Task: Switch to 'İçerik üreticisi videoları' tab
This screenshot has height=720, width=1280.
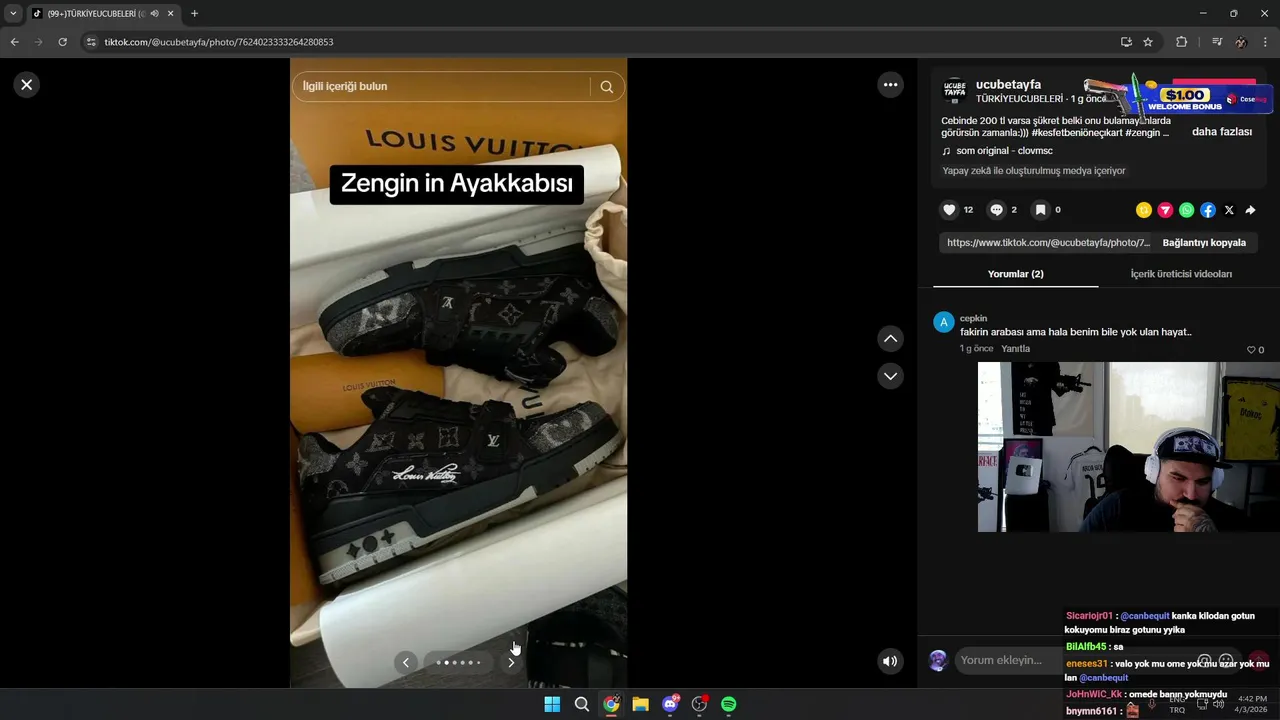Action: (1181, 274)
